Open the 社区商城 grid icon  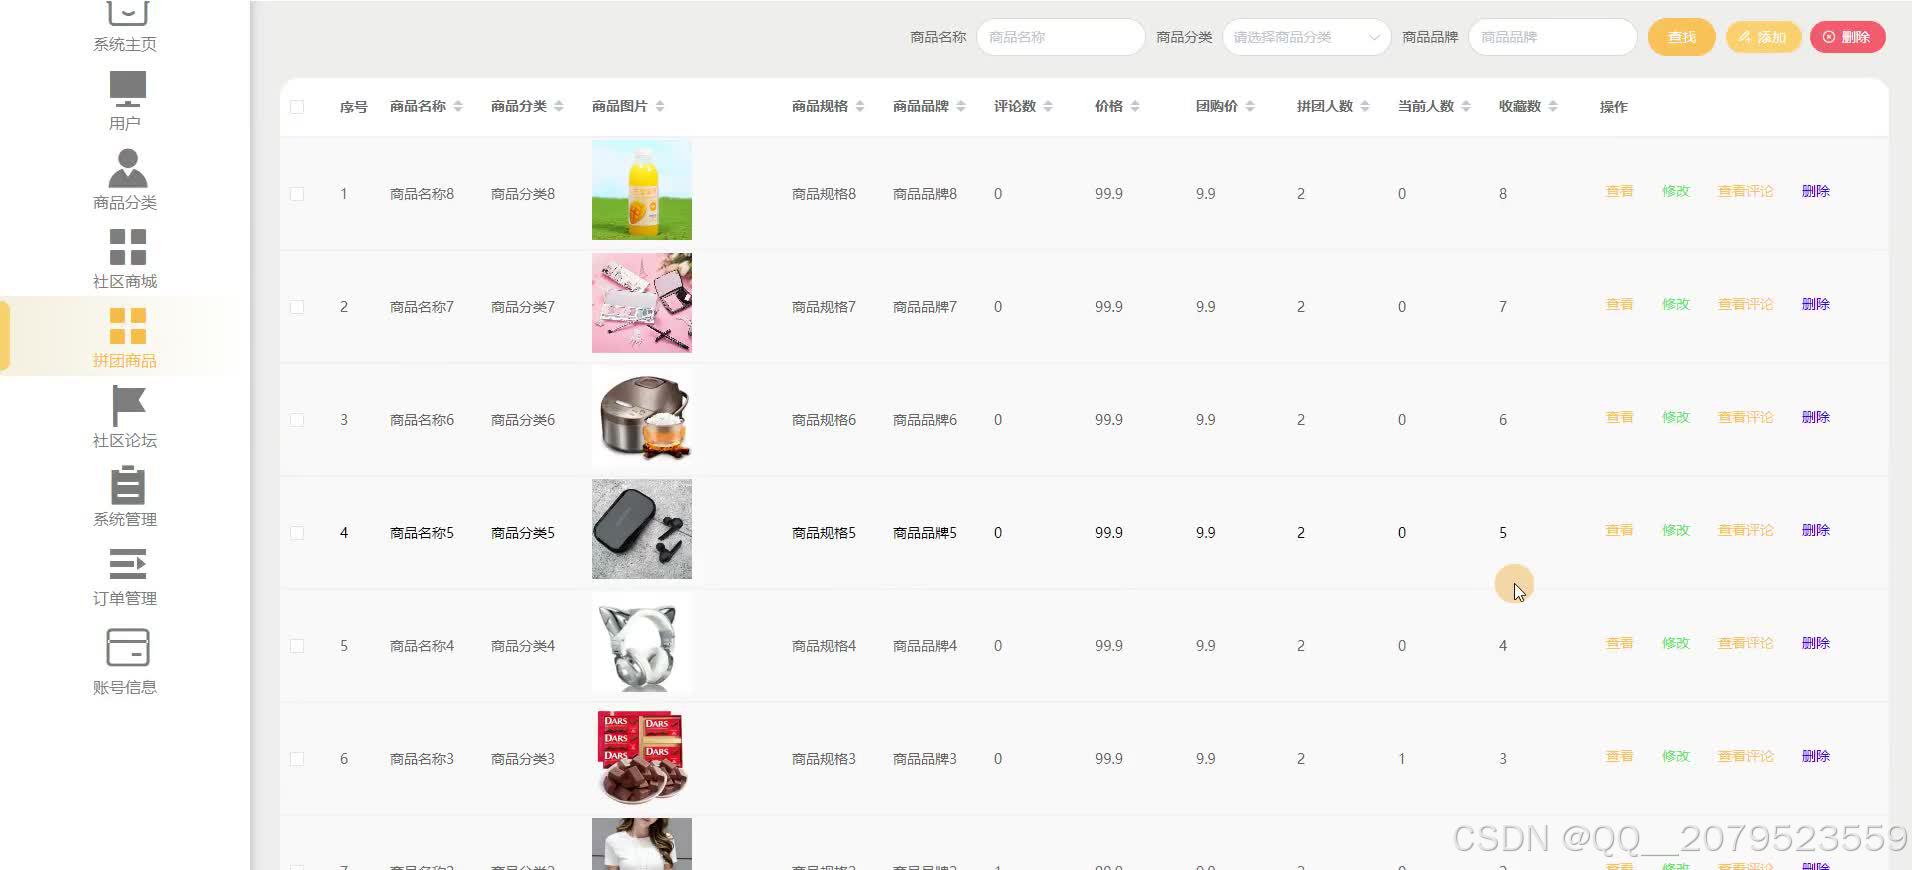127,247
